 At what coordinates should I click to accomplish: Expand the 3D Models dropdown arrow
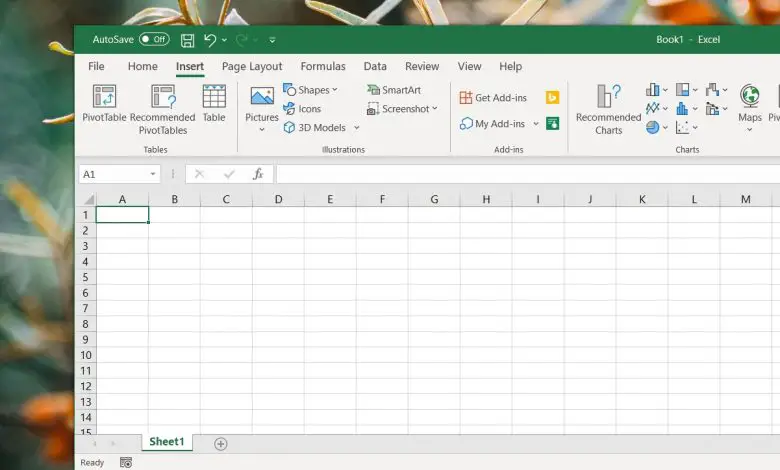[x=356, y=128]
